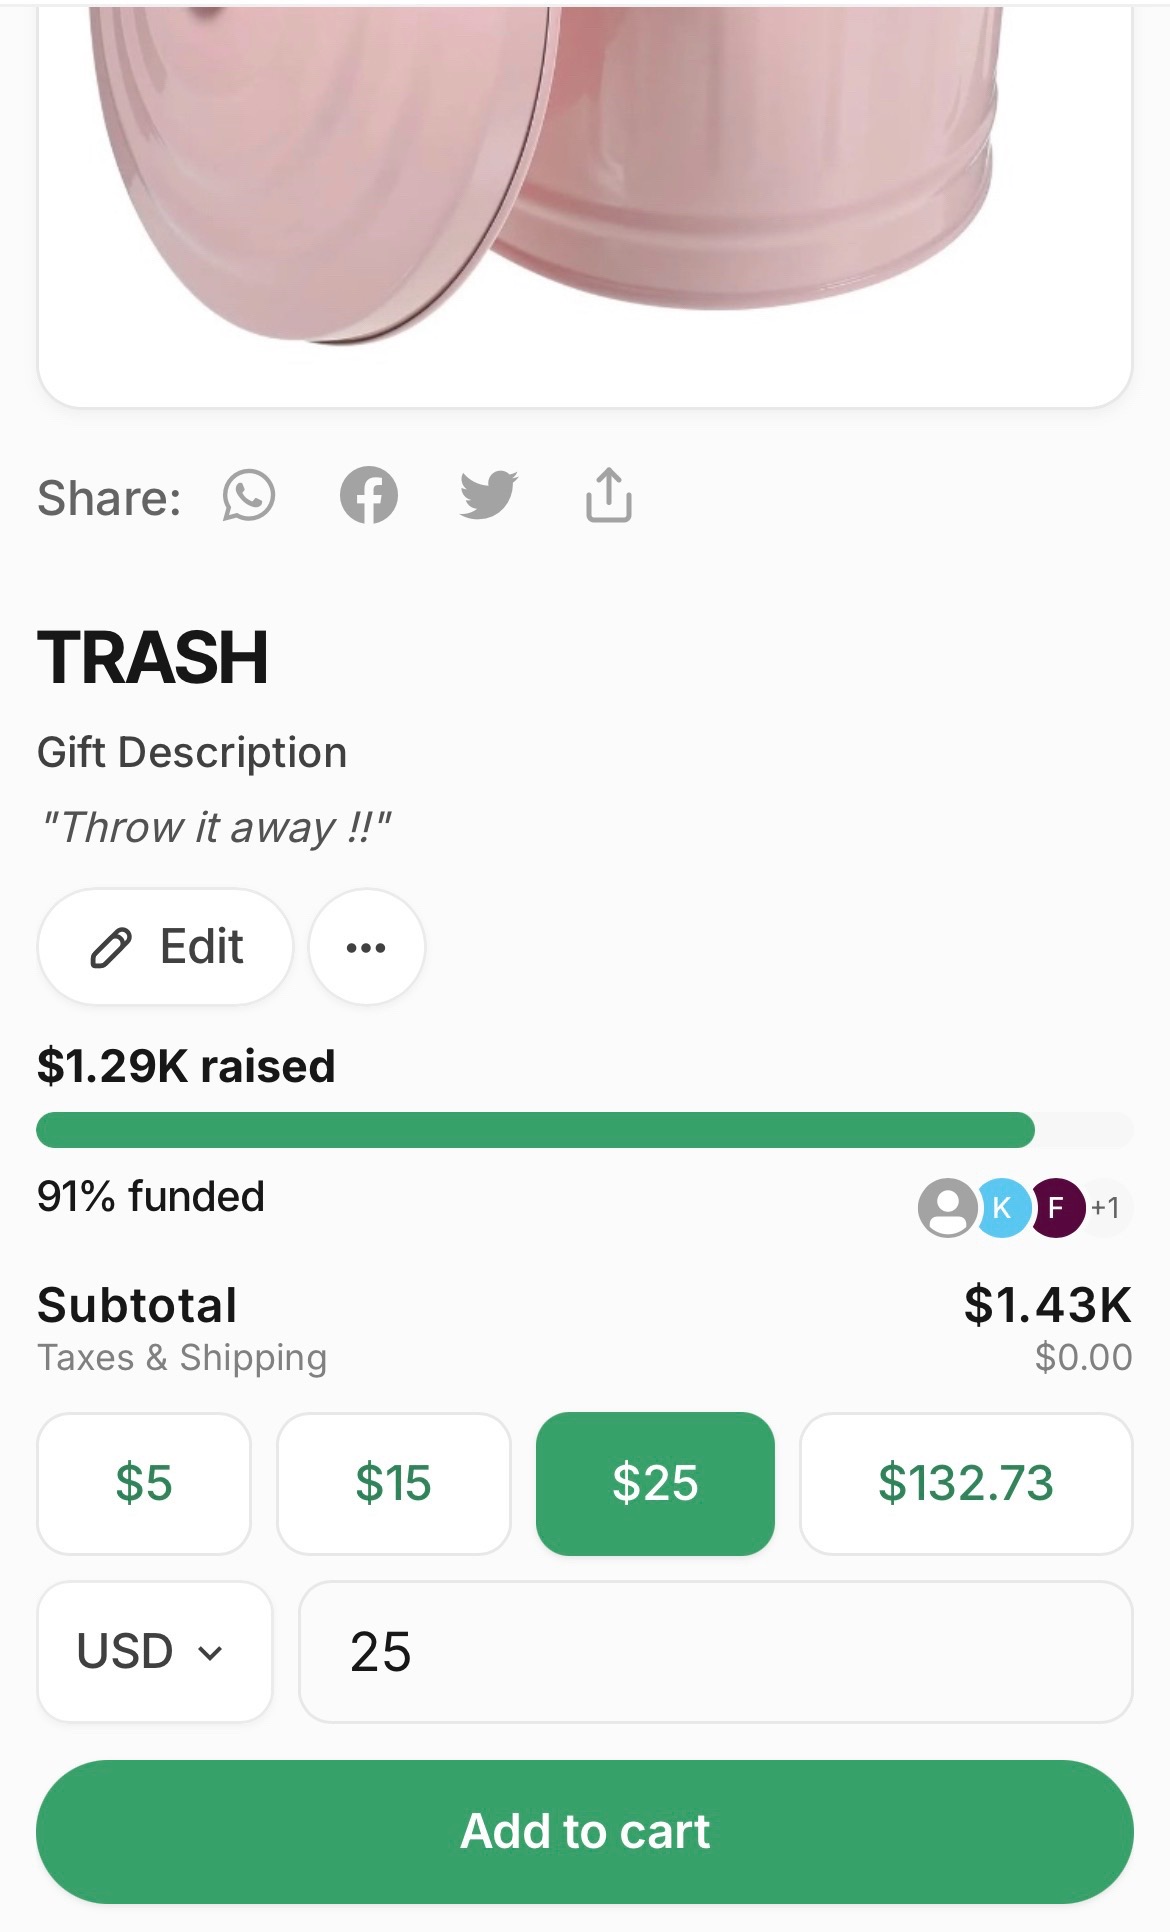Click the TRASH gift title
Screen dimensions: 1170x1932
pyautogui.click(x=153, y=658)
